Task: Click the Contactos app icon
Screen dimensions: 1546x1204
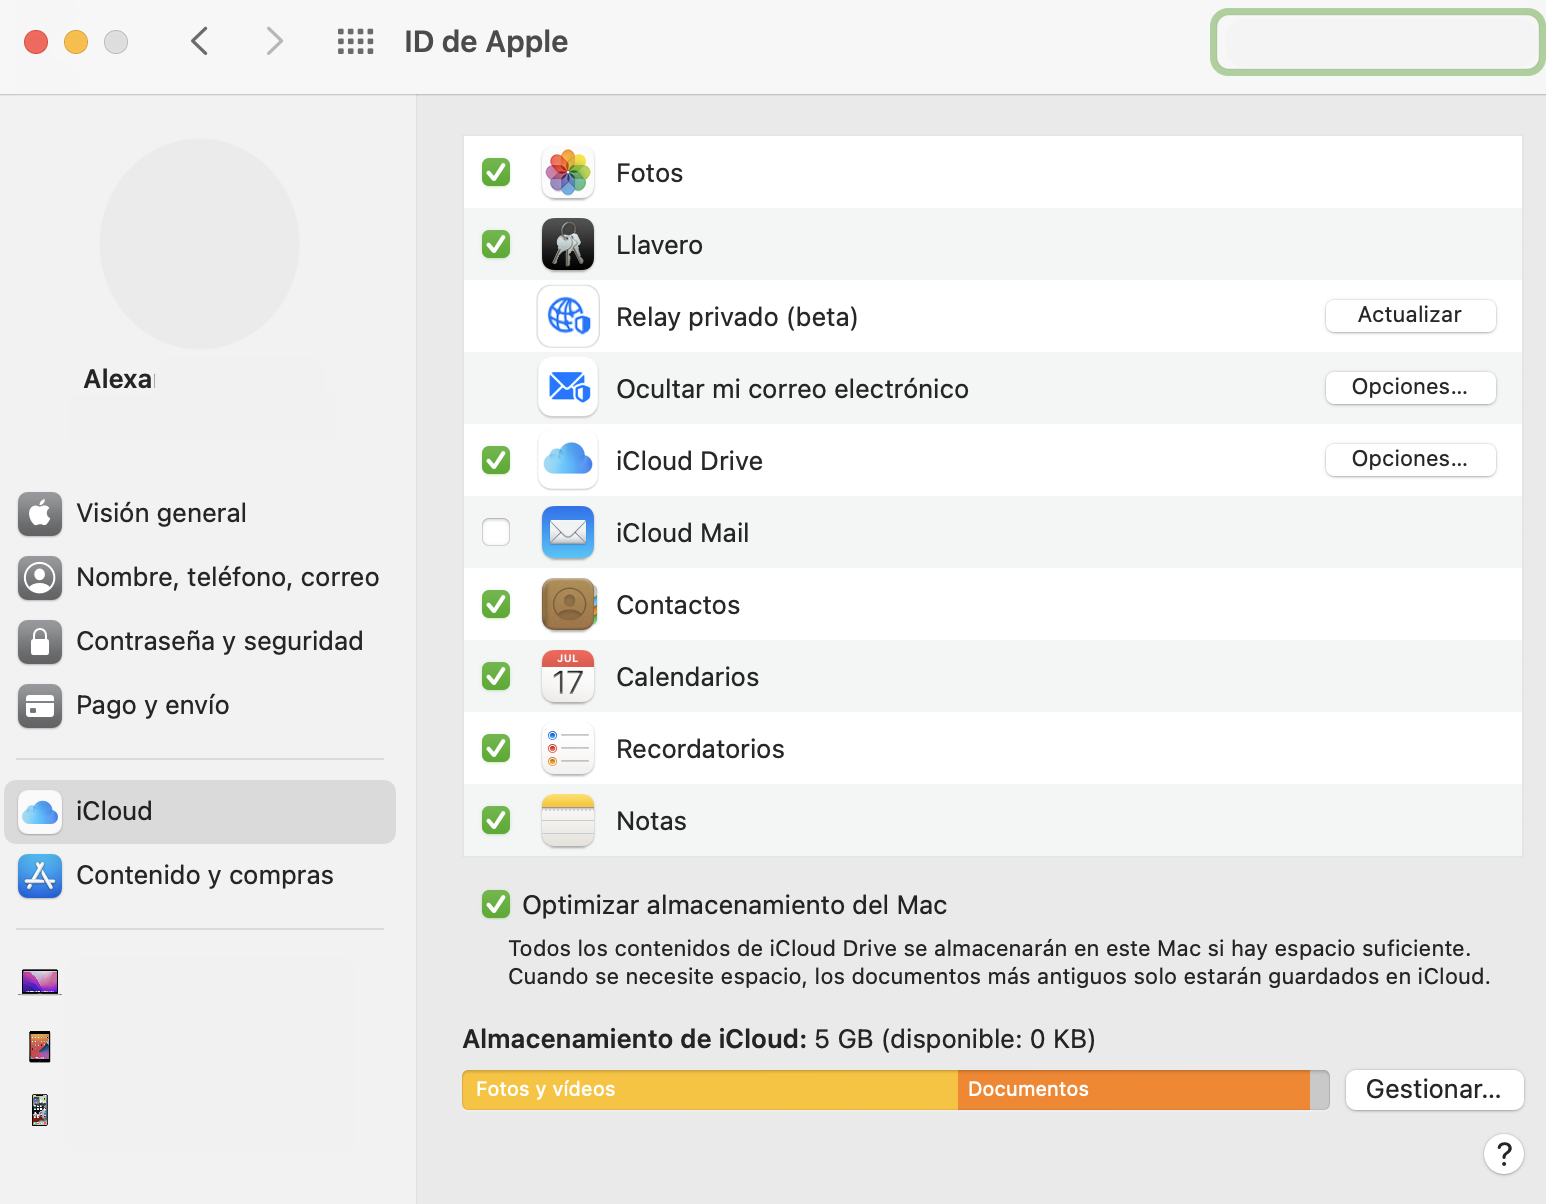Action: (568, 605)
